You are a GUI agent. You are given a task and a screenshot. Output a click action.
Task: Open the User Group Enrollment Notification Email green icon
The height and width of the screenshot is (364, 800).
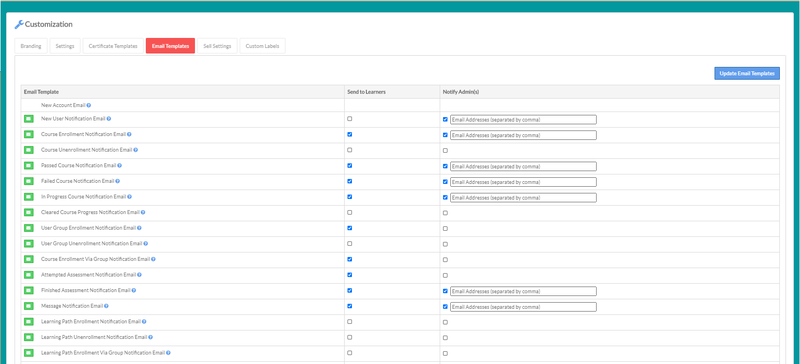click(29, 228)
